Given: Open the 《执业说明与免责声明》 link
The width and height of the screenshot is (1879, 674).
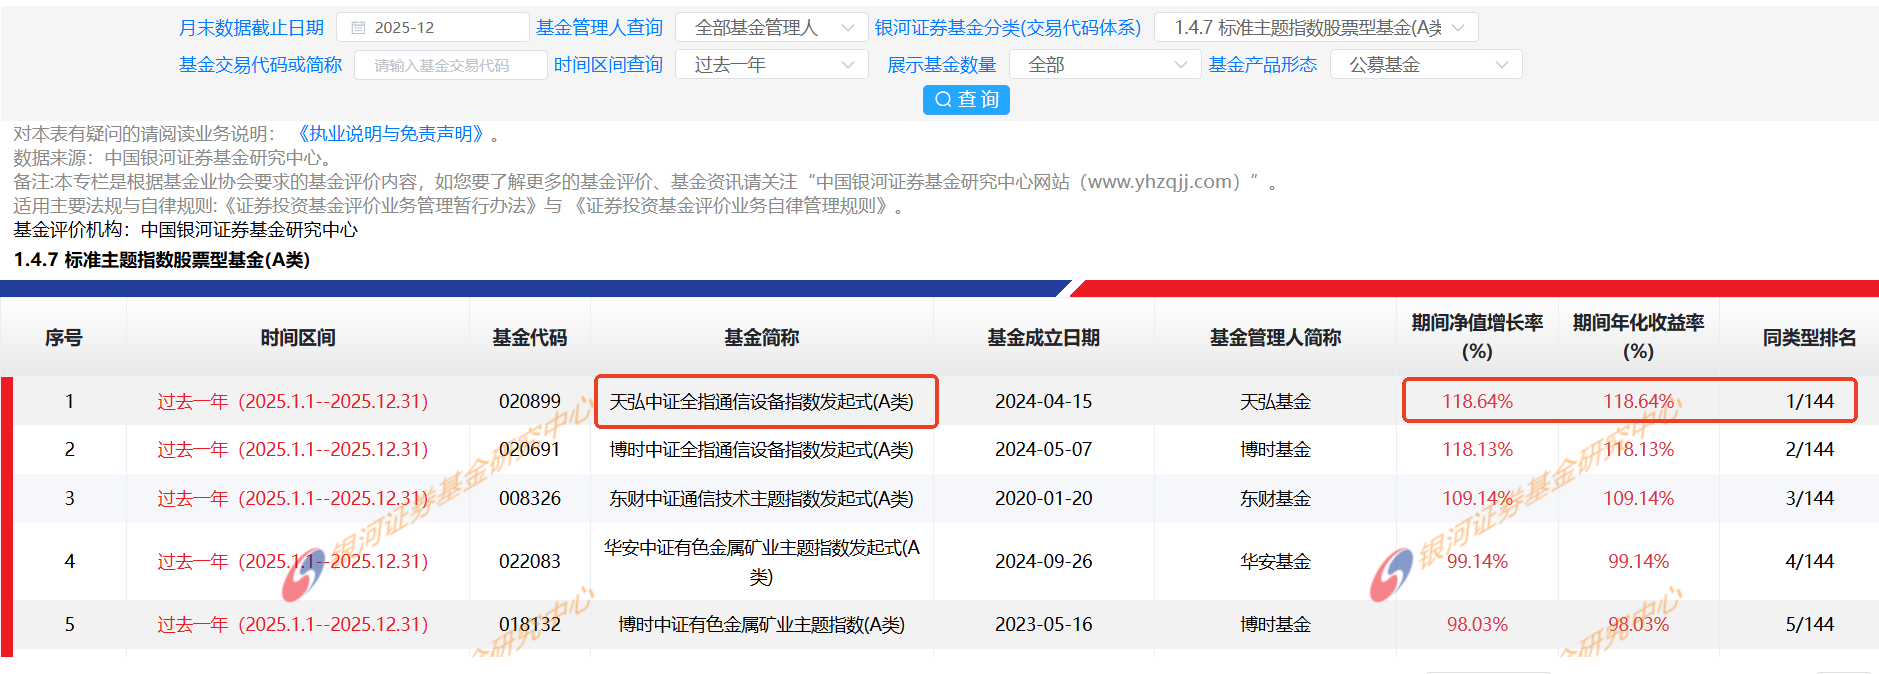Looking at the screenshot, I should (391, 134).
